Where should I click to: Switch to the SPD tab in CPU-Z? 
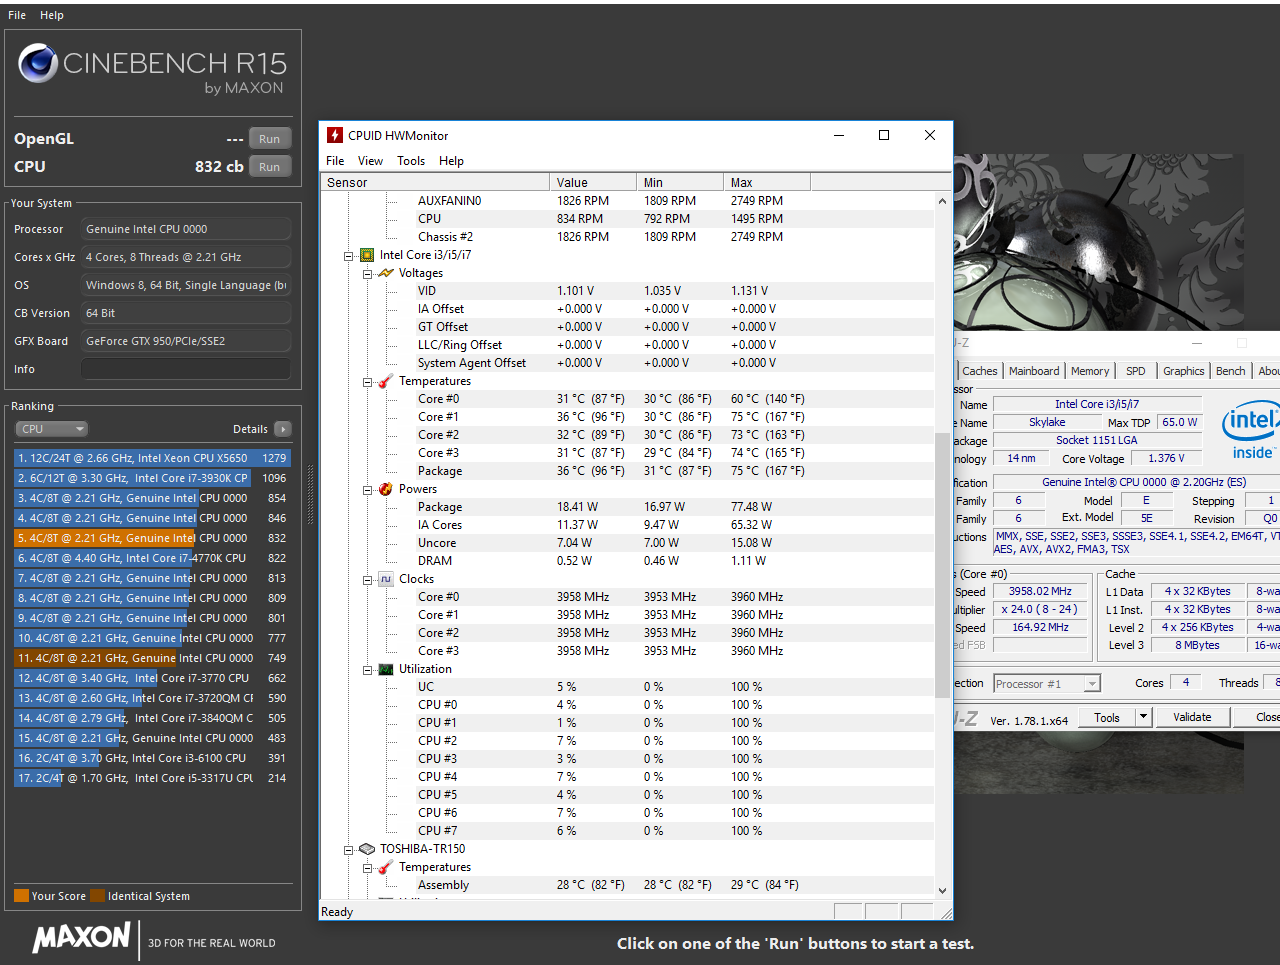1136,371
